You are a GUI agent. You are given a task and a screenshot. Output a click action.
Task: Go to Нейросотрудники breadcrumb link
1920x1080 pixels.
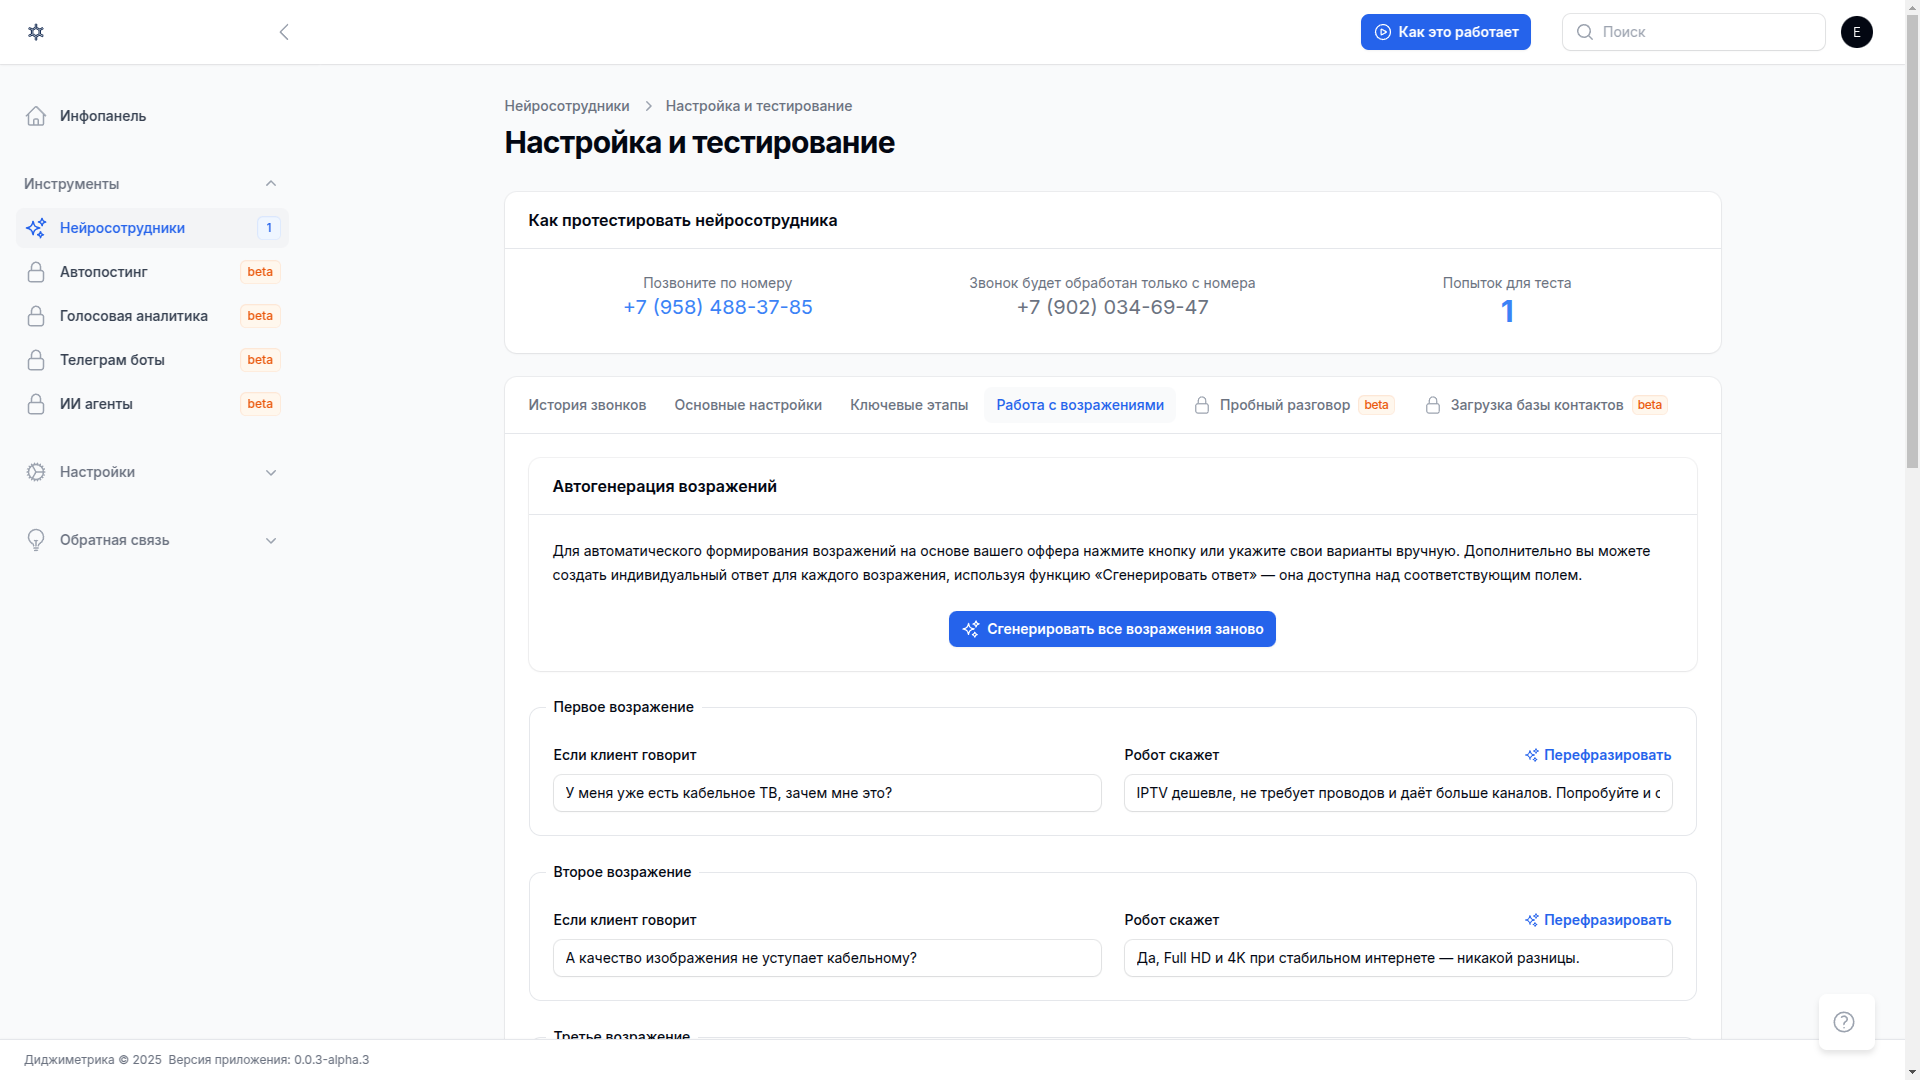[567, 106]
